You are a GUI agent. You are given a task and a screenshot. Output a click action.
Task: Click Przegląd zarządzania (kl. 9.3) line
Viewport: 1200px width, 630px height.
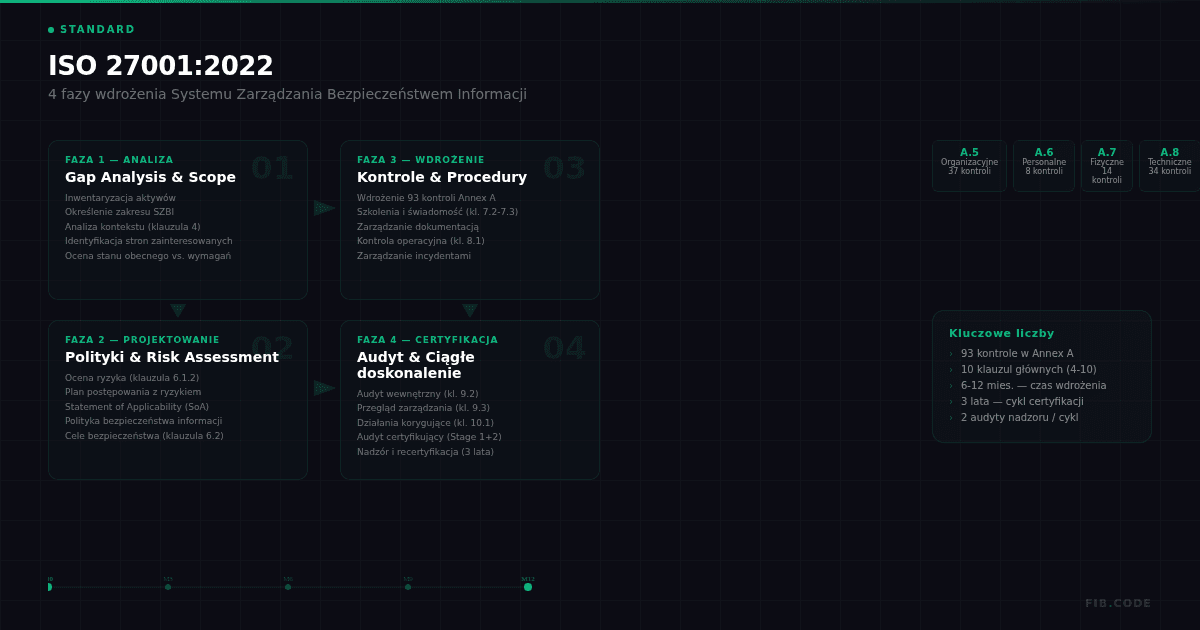coord(423,408)
